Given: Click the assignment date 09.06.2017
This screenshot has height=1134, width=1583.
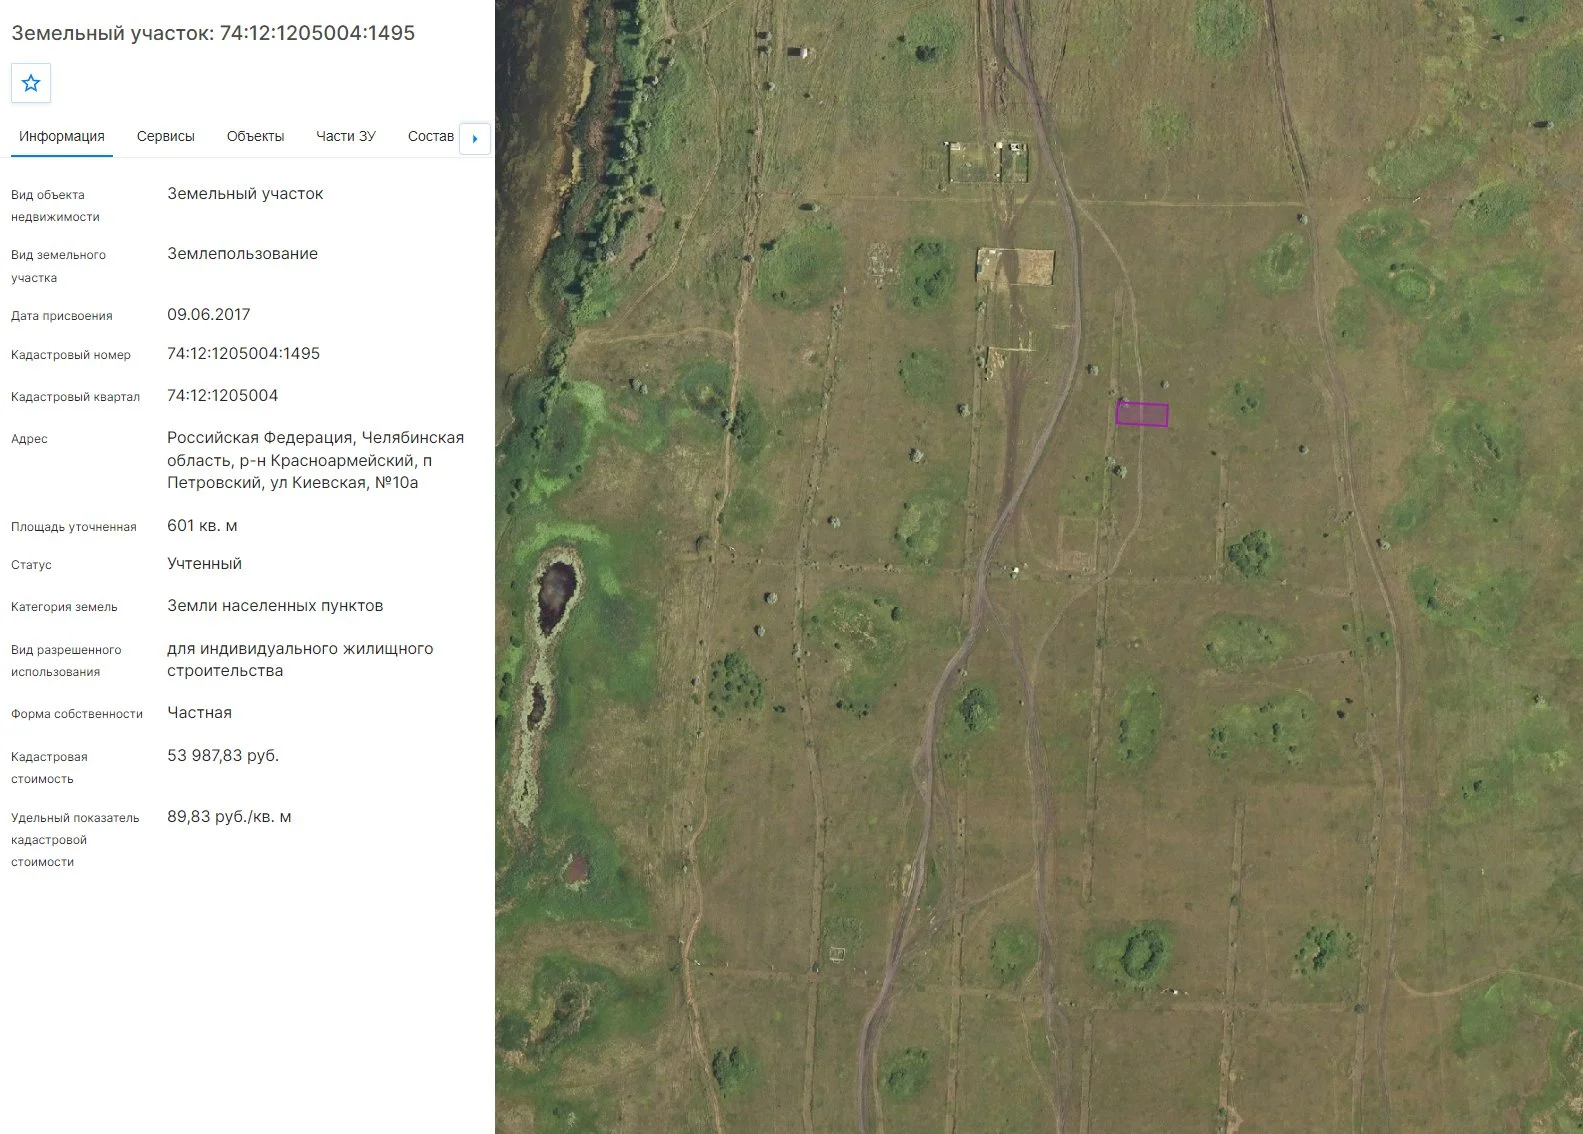Looking at the screenshot, I should click(209, 315).
